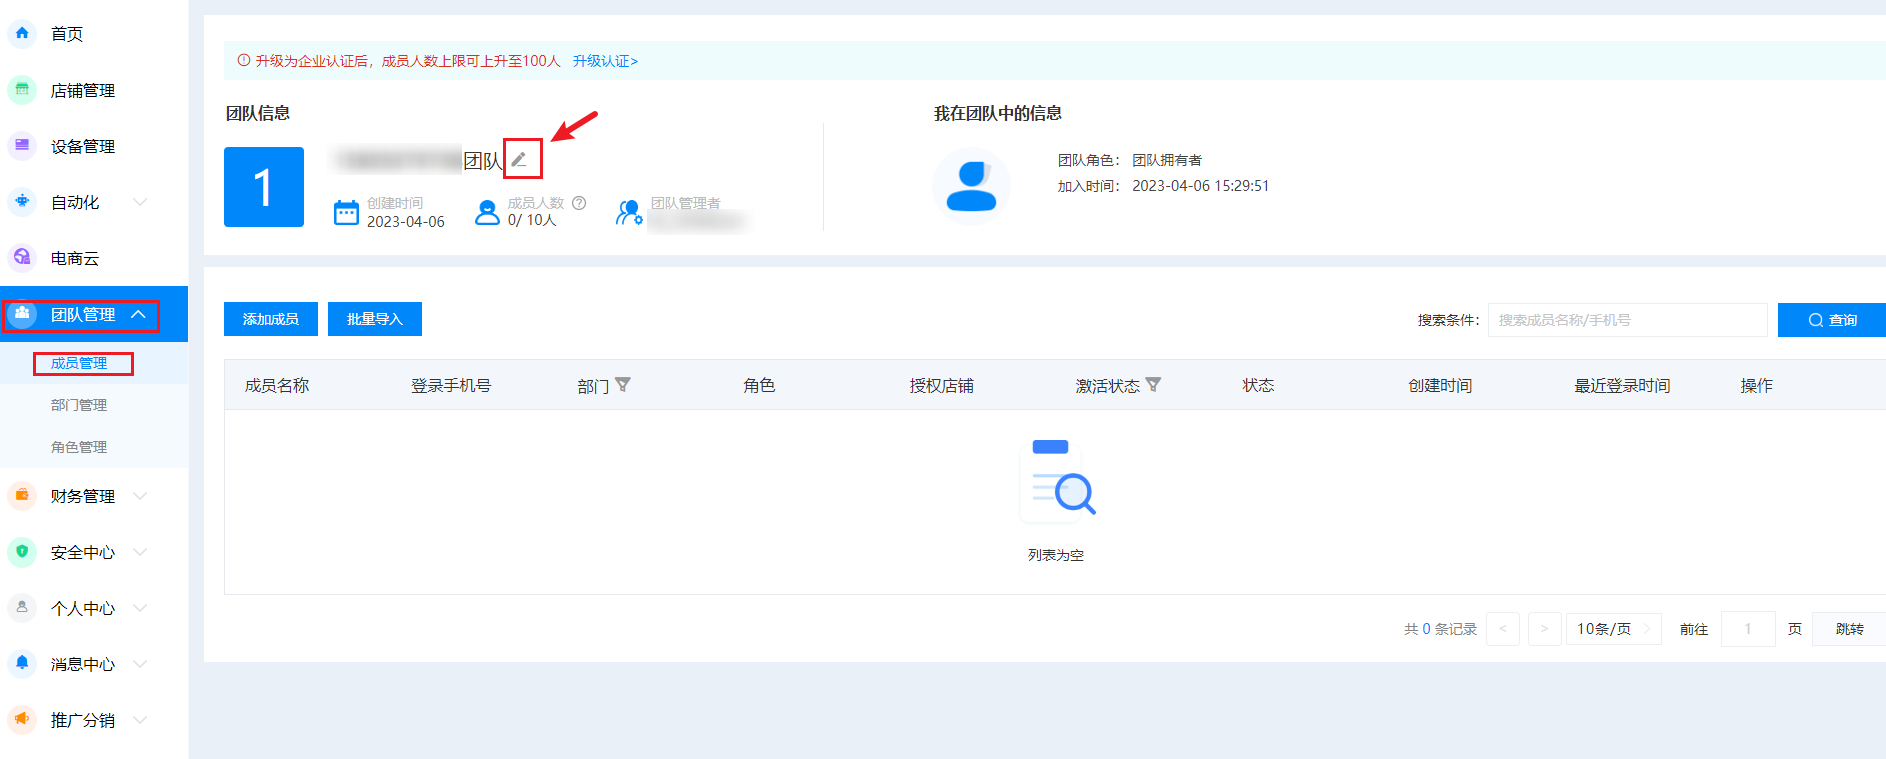Click the 查询 search button

[1832, 320]
